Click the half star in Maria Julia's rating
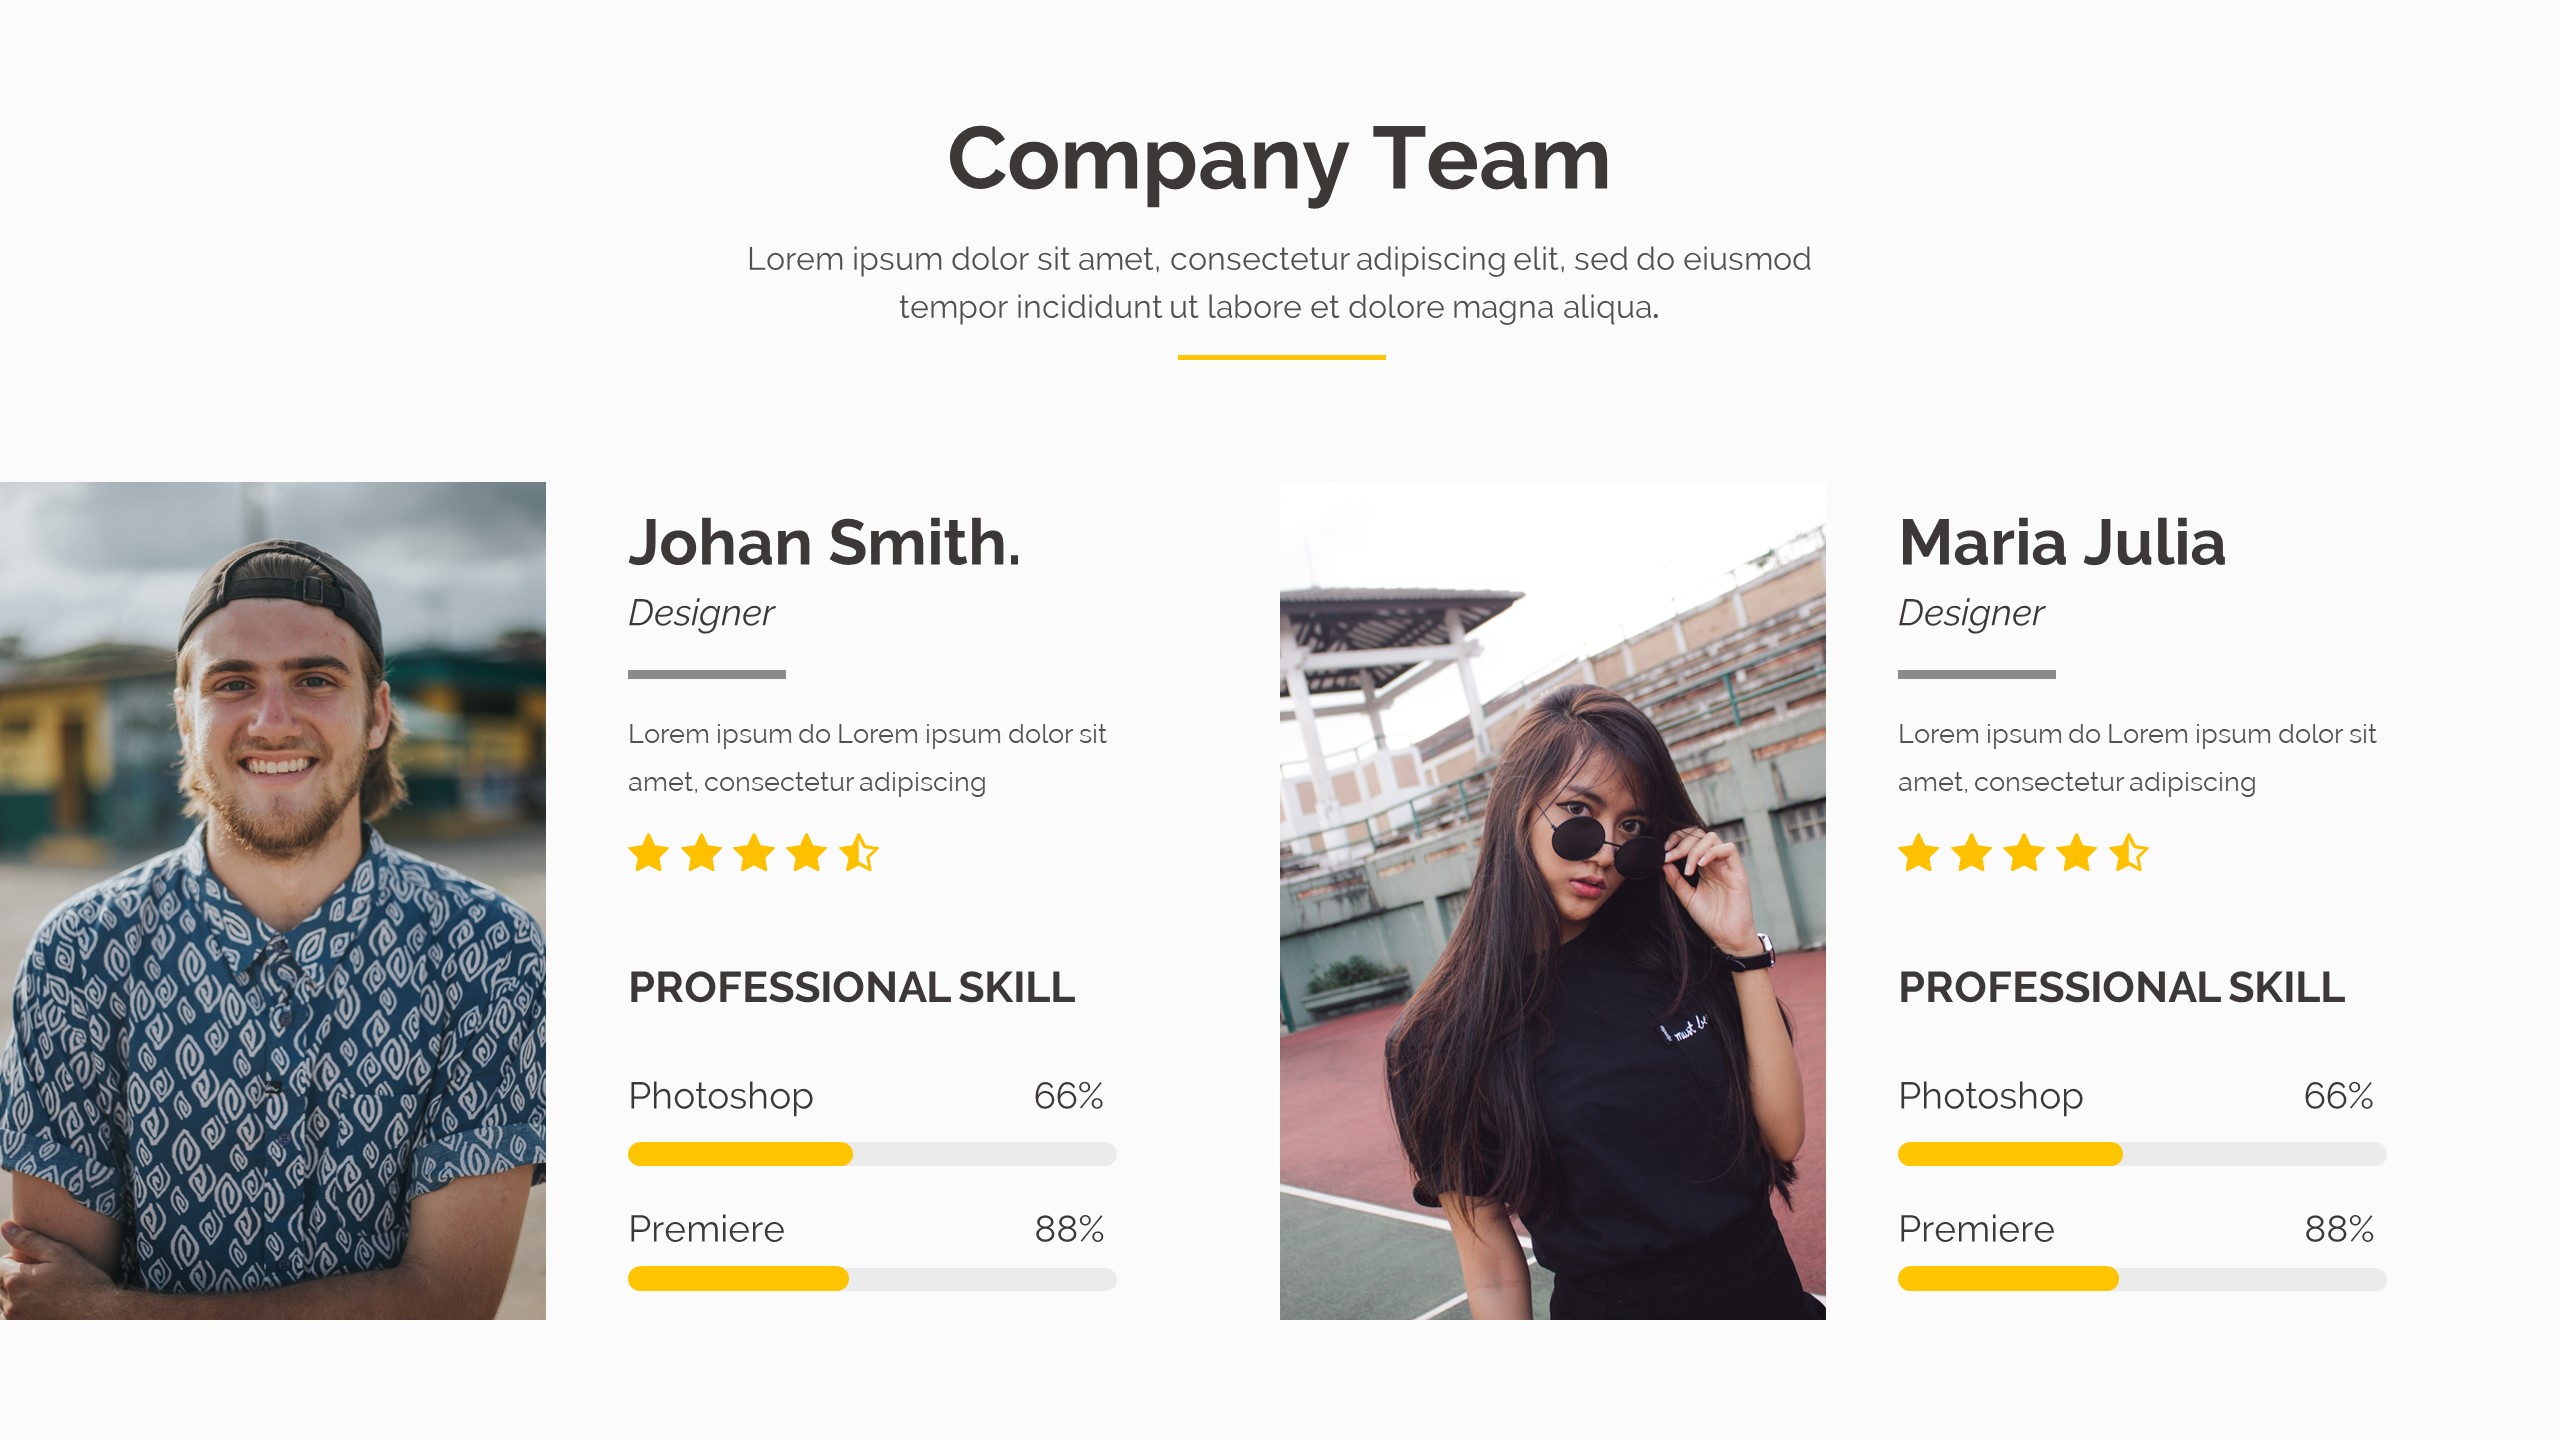The image size is (2560, 1440). pos(2129,853)
